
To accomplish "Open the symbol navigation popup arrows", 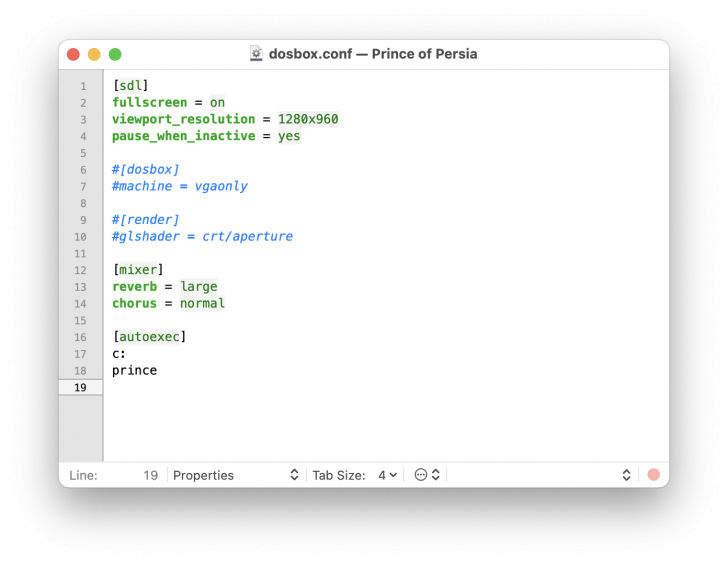I will [626, 475].
